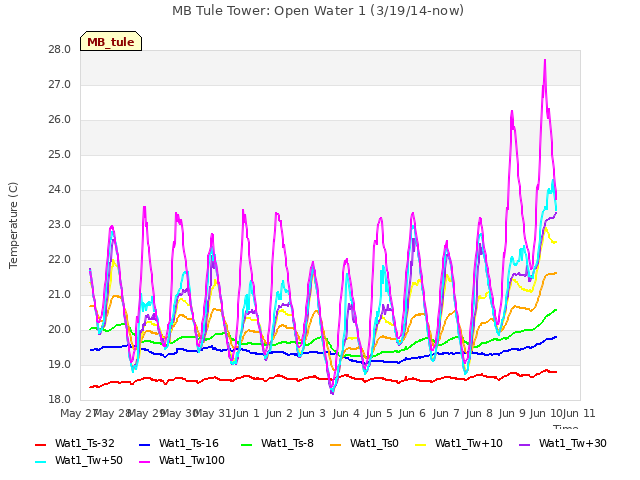640x480 pixels.
Task: Click the May 31 x-axis date label
Action: [212, 414]
